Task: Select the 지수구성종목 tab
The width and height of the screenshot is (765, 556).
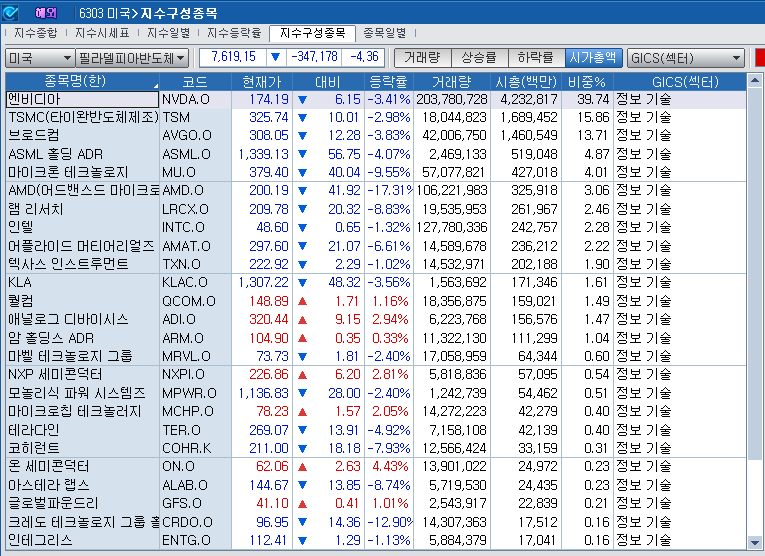Action: 313,33
